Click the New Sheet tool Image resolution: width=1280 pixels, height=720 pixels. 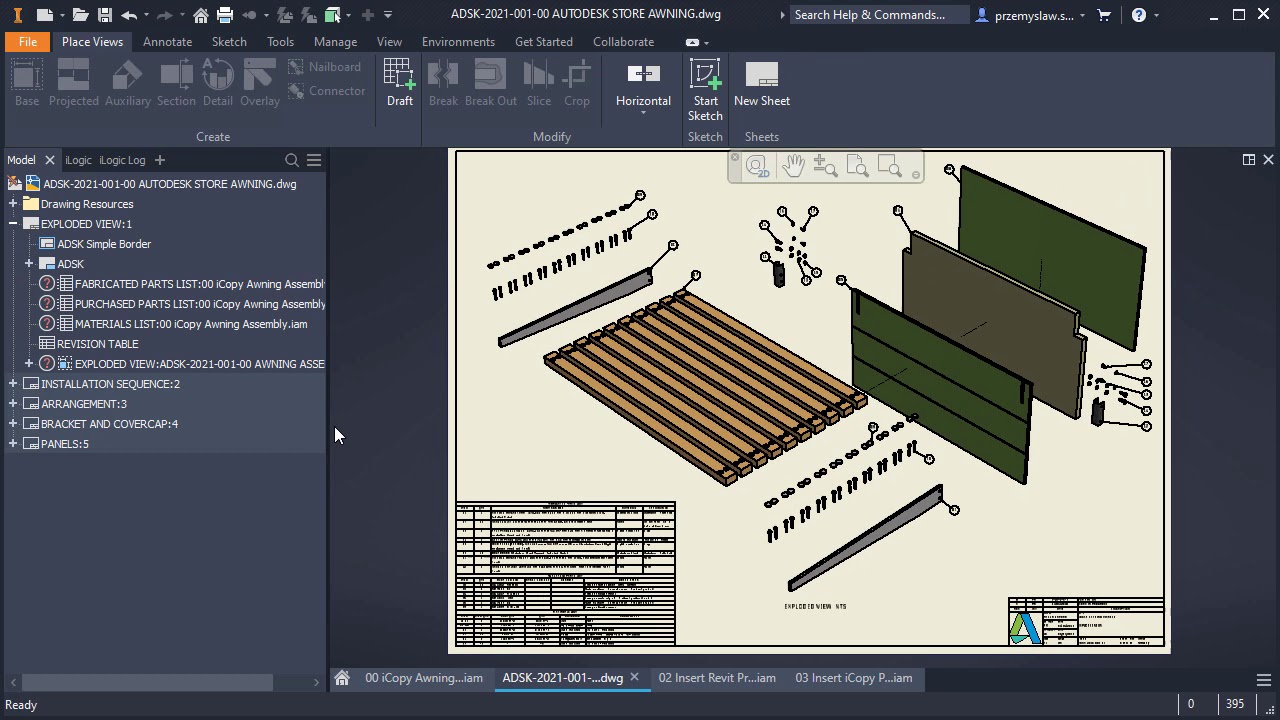[x=762, y=82]
